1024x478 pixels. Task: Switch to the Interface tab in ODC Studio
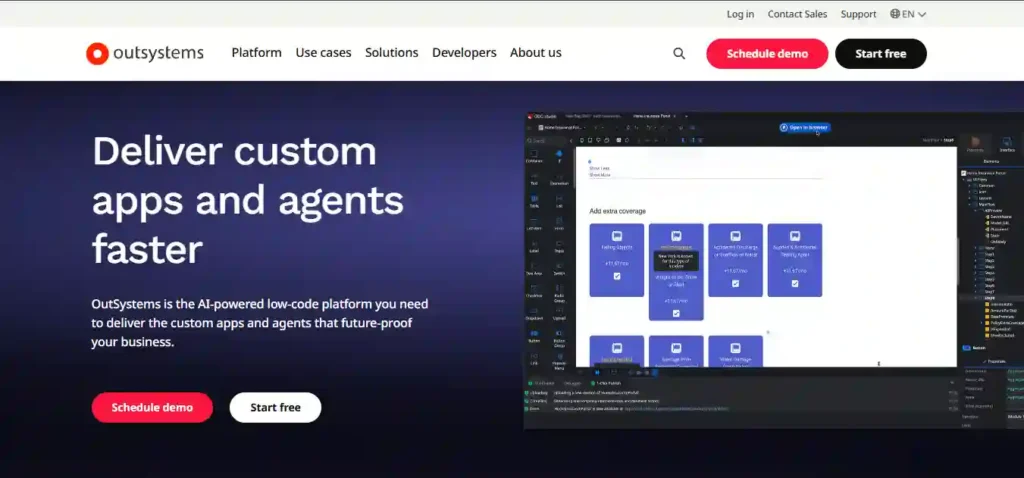point(1006,144)
